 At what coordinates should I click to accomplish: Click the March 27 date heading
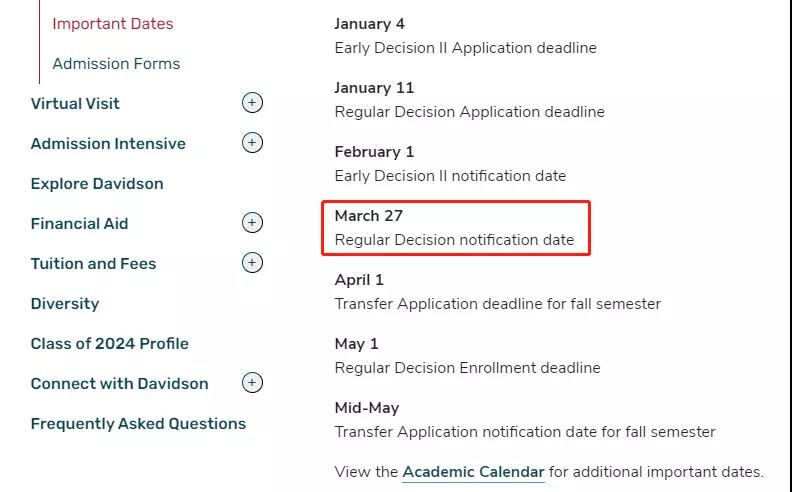click(x=369, y=216)
